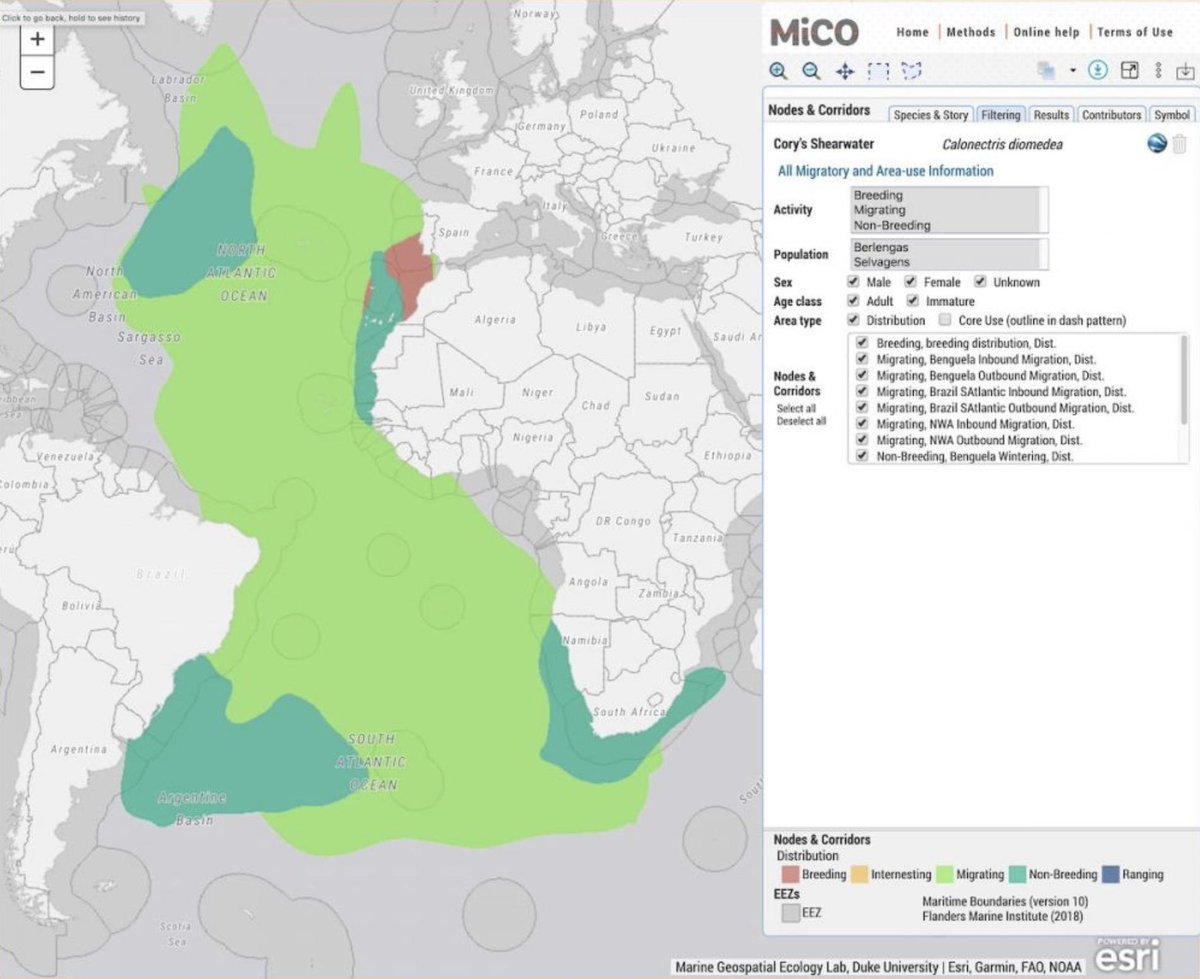Click the circular download icon
Screen dimensions: 1200x979
tap(1098, 70)
